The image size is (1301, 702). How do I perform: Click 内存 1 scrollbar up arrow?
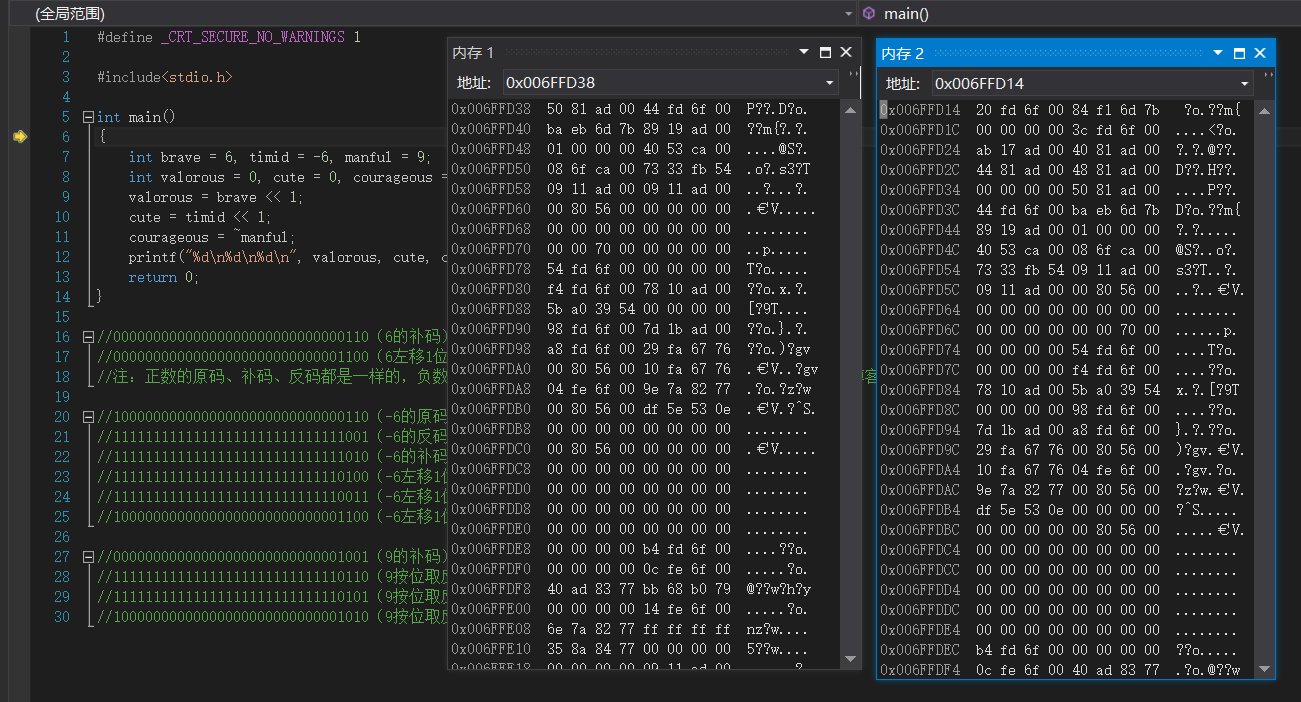coord(851,108)
